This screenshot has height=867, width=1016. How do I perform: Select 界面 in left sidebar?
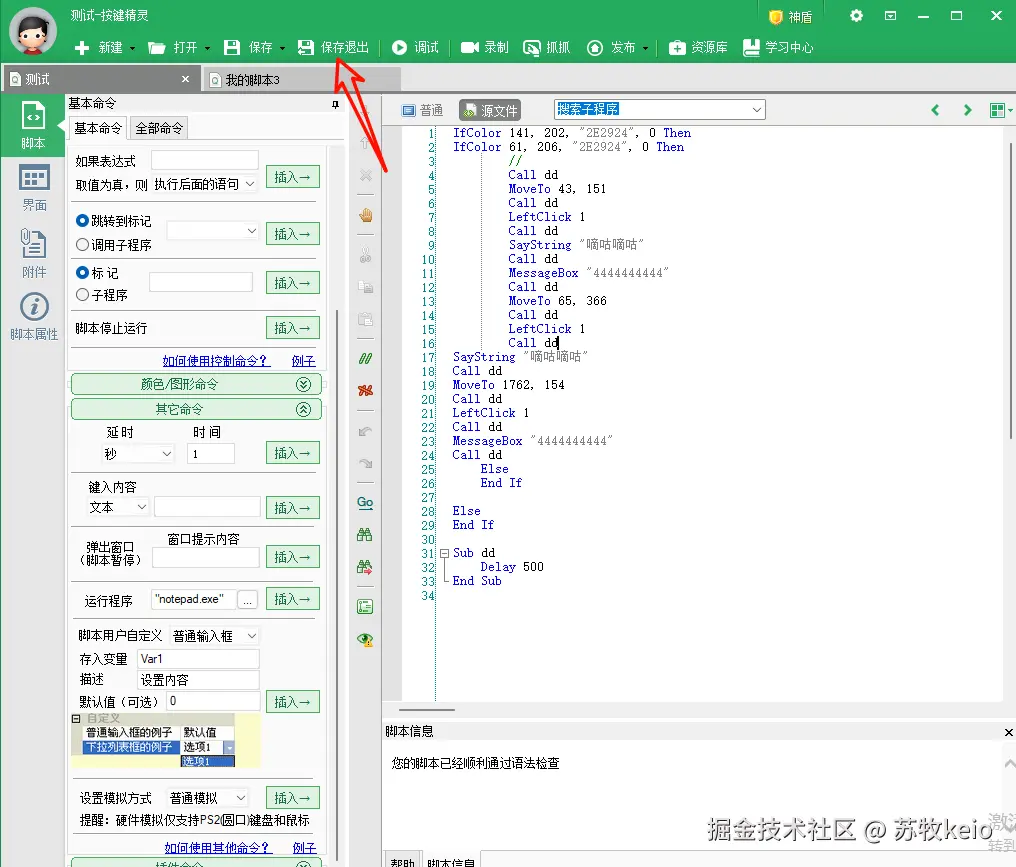(x=34, y=188)
